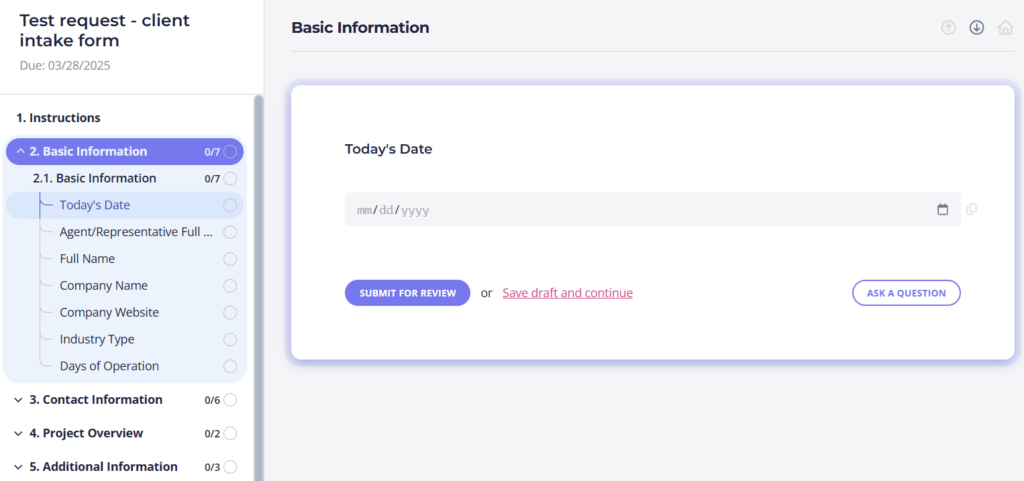Click the status circle for Days of Operation
The image size is (1024, 481).
[230, 366]
